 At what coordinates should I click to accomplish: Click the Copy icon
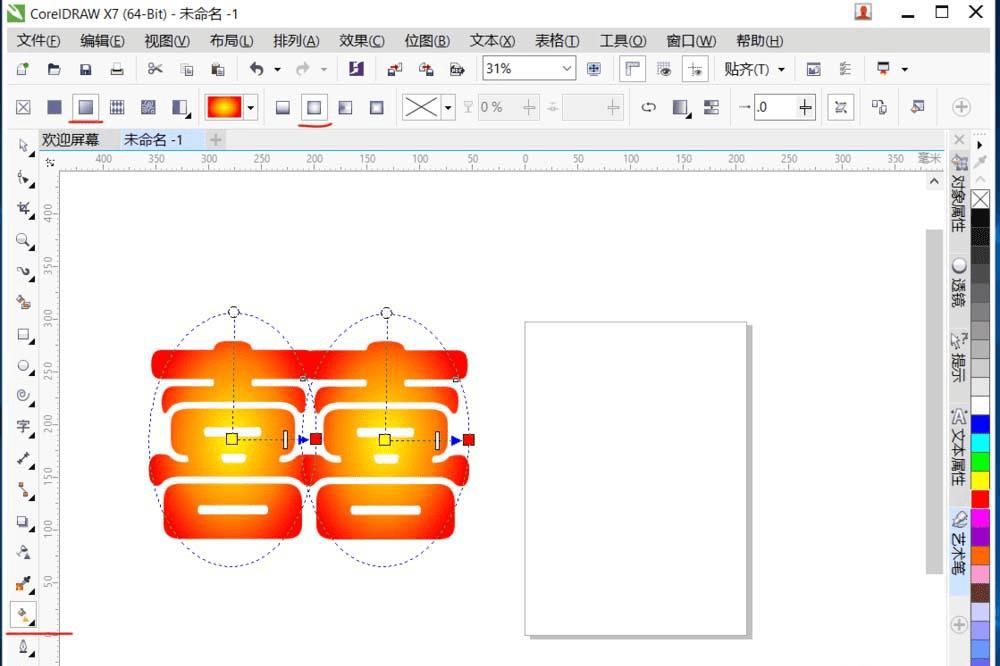tap(187, 69)
